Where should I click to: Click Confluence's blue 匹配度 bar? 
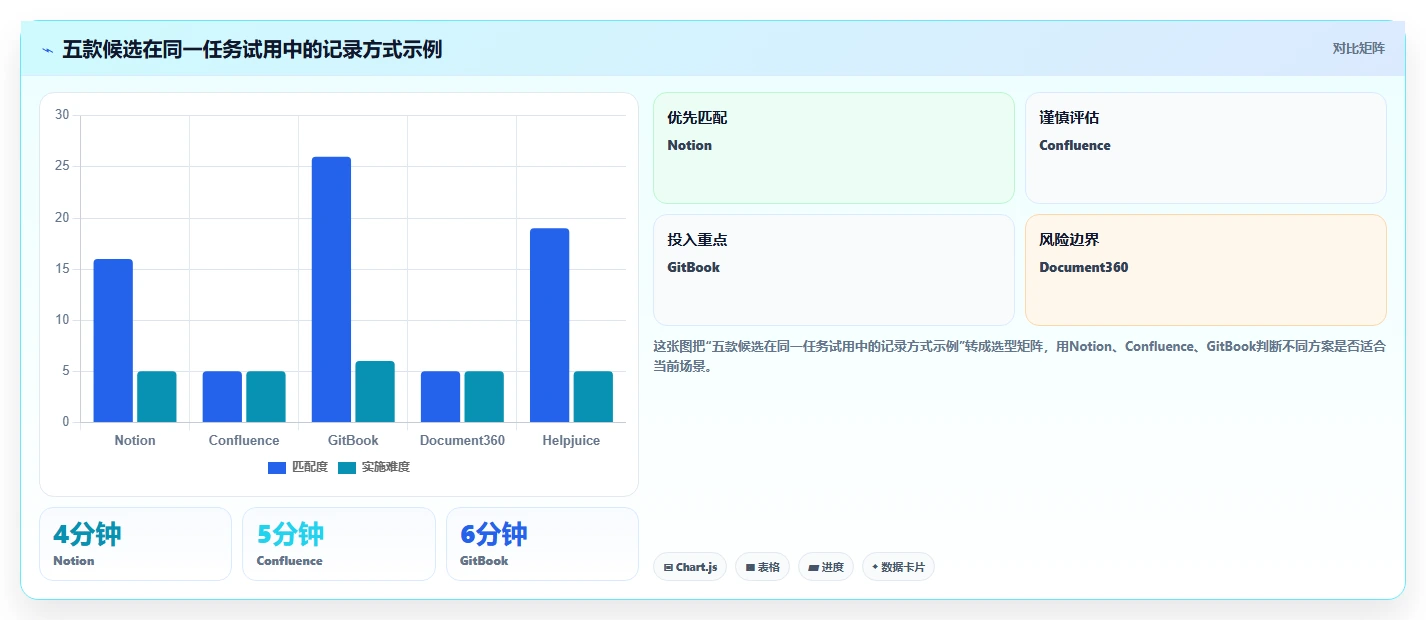pyautogui.click(x=222, y=397)
